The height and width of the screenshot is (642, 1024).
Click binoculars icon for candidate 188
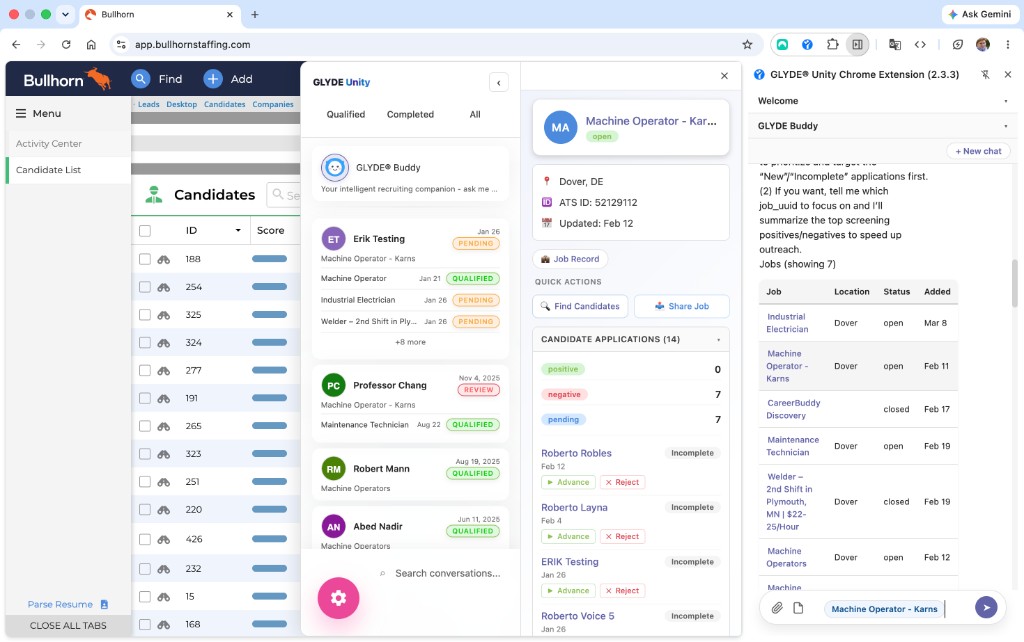(164, 259)
